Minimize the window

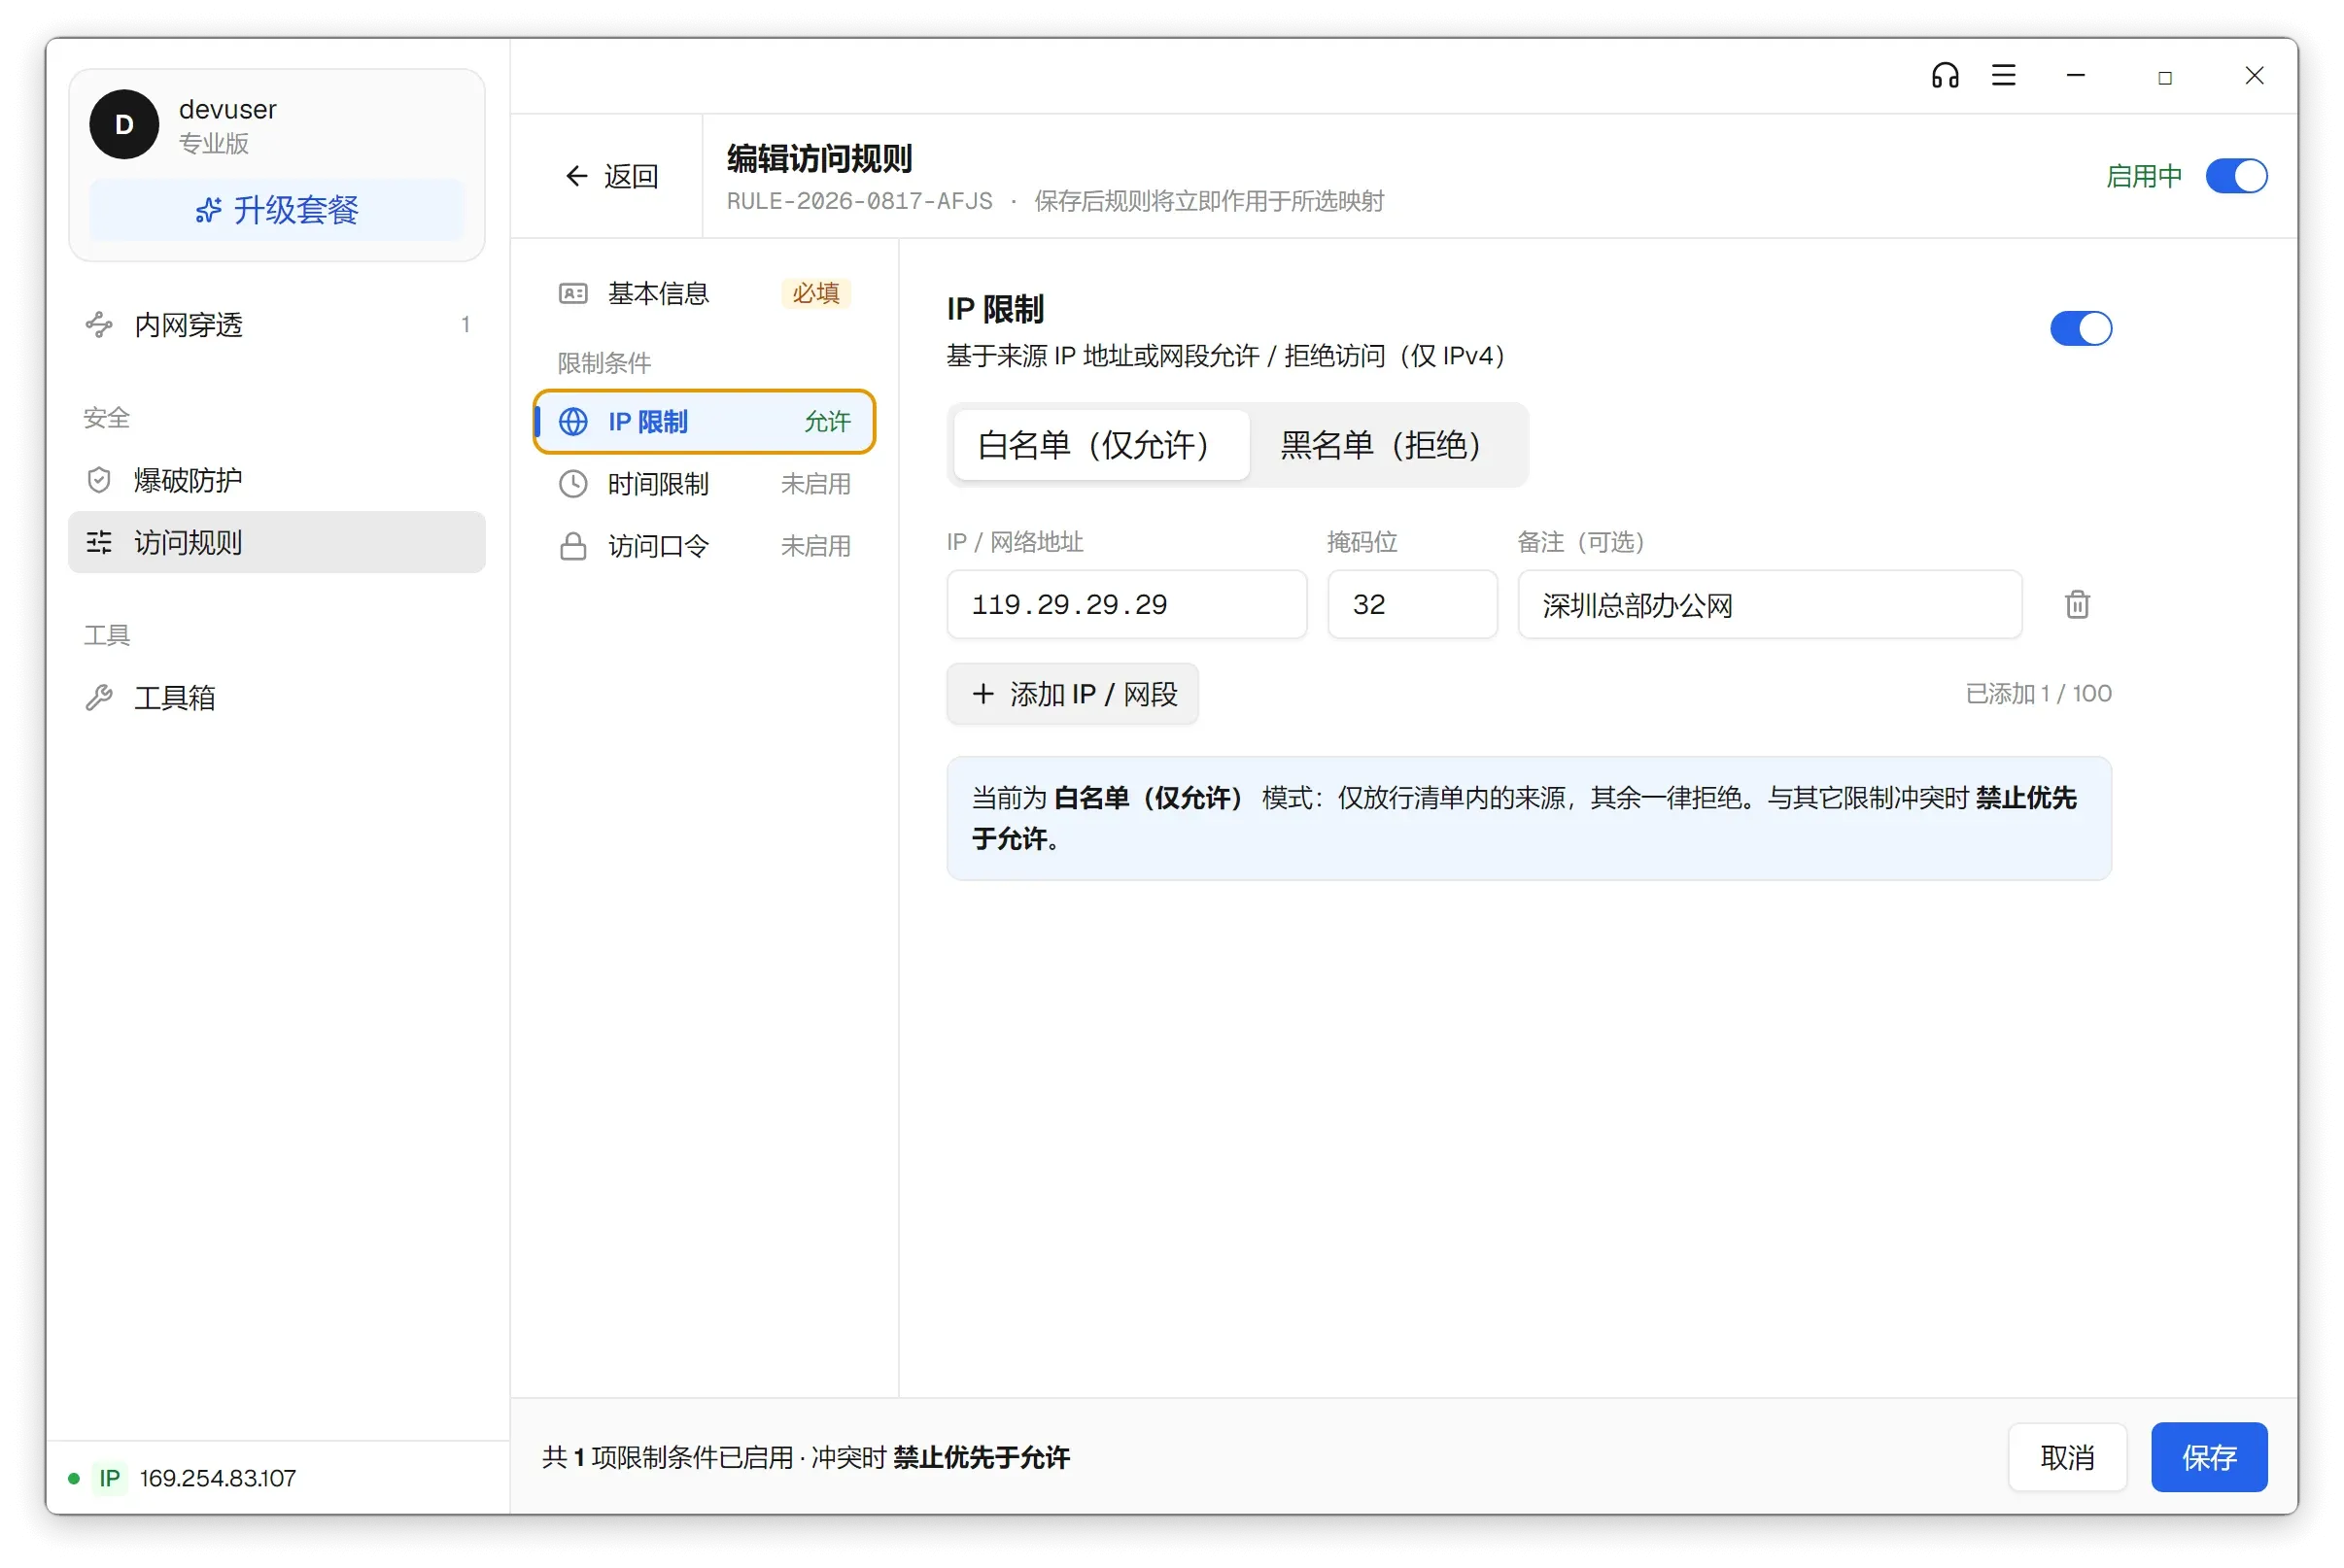(2075, 76)
